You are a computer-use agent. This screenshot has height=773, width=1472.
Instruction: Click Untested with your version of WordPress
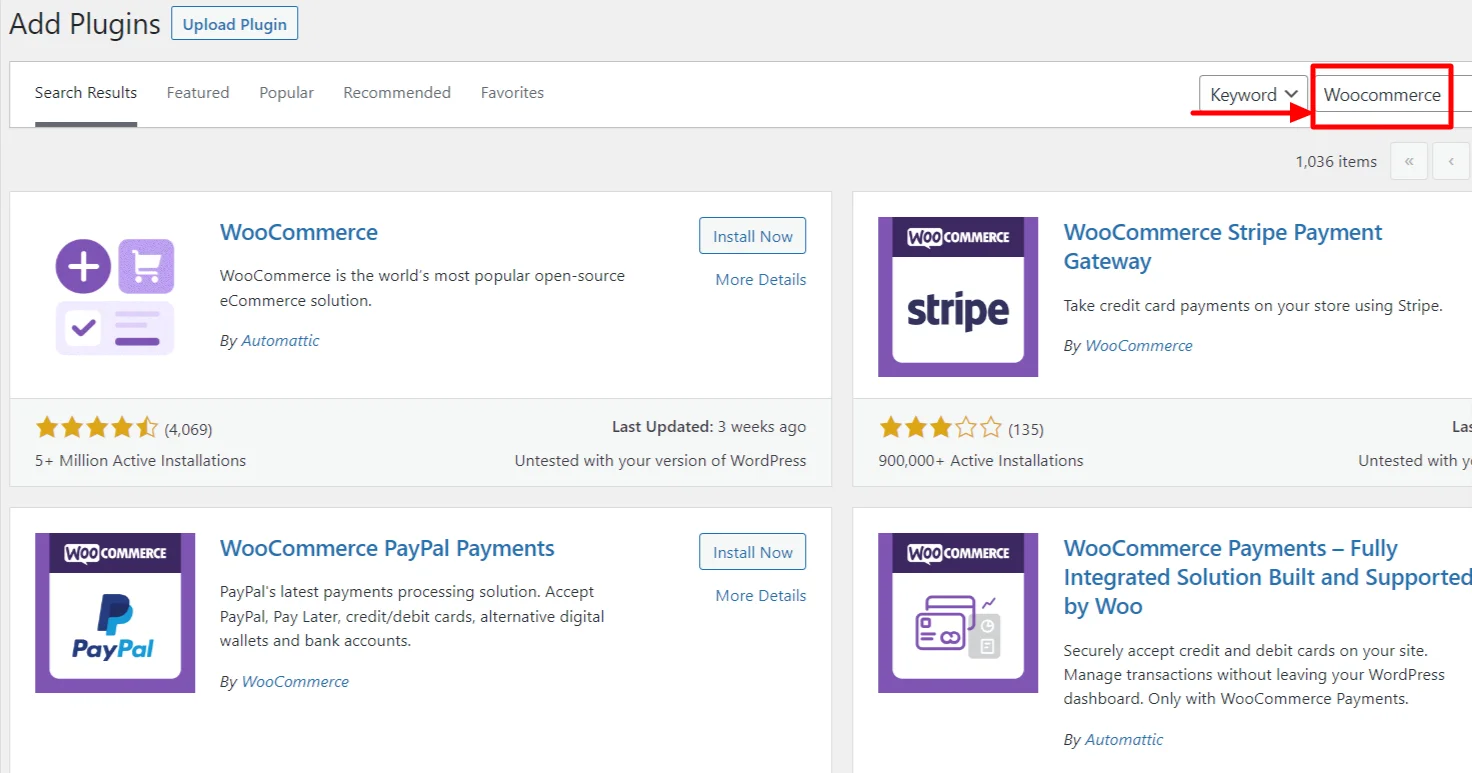(660, 461)
